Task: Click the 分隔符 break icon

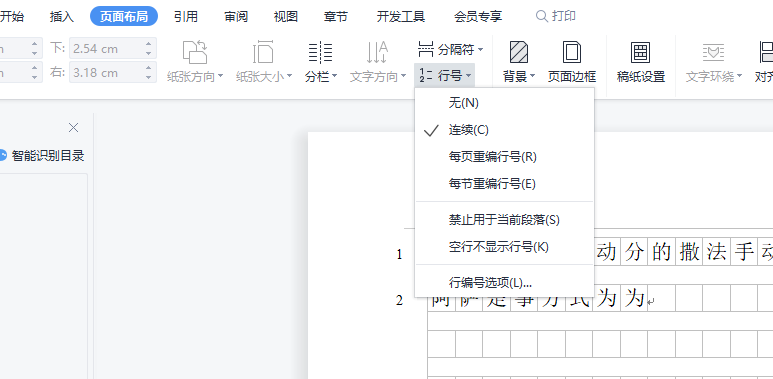Action: tap(426, 49)
